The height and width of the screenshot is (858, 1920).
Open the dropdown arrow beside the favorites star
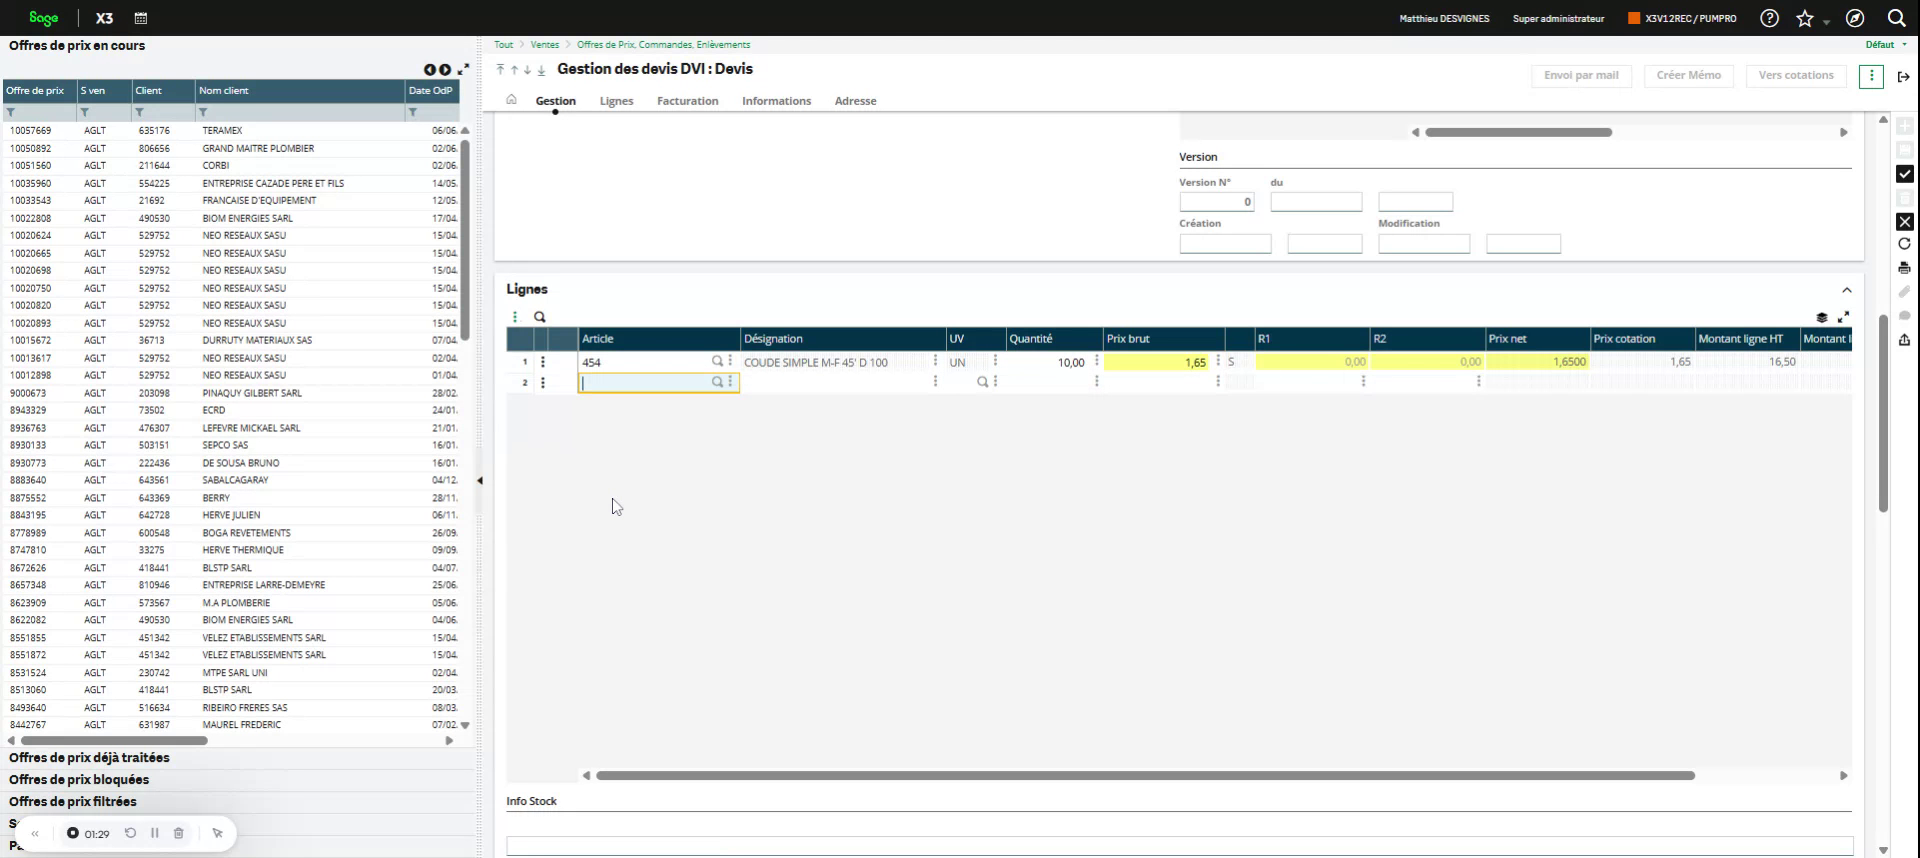click(x=1826, y=22)
